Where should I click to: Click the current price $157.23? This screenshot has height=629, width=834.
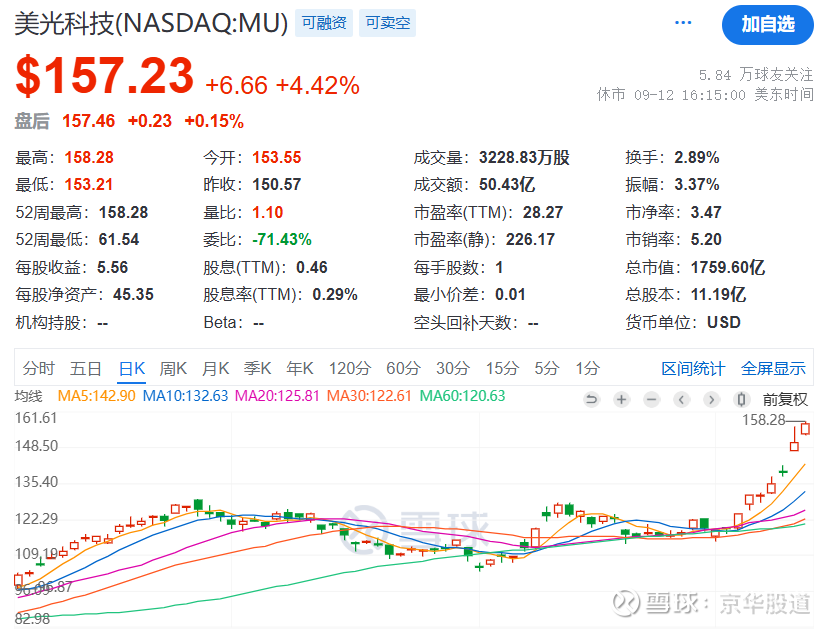105,76
